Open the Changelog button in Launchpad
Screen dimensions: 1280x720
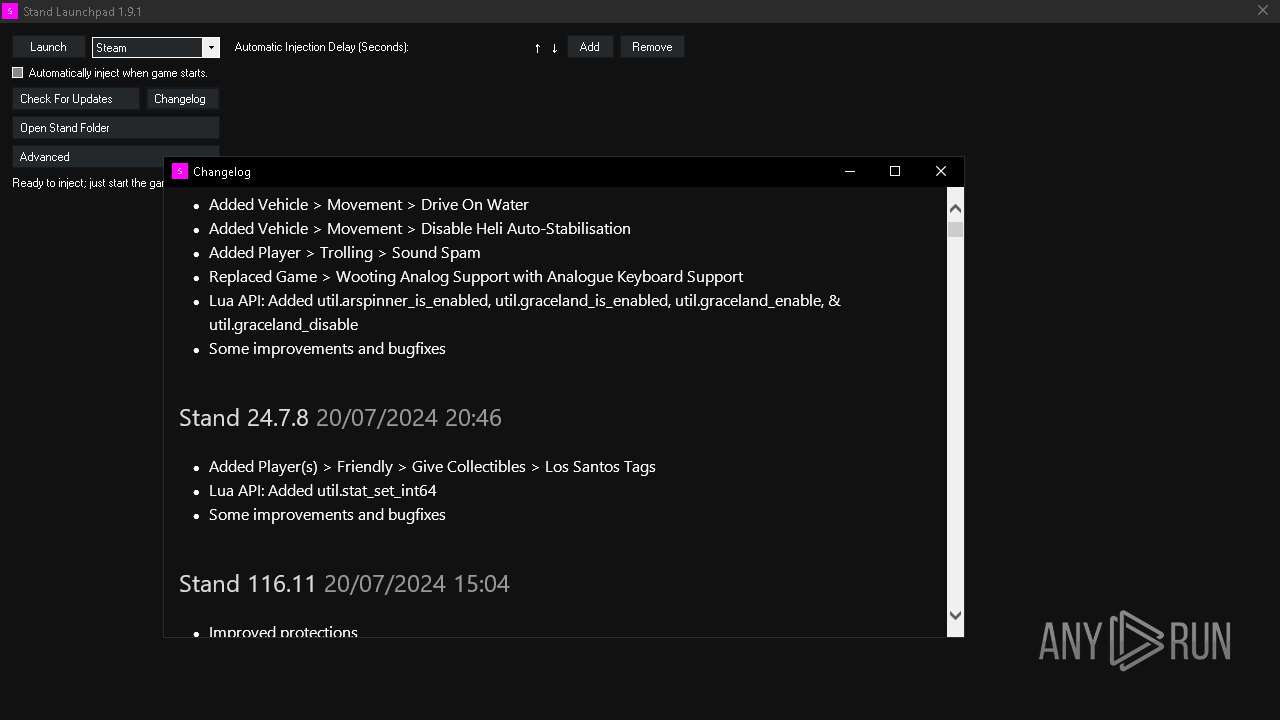[x=182, y=99]
